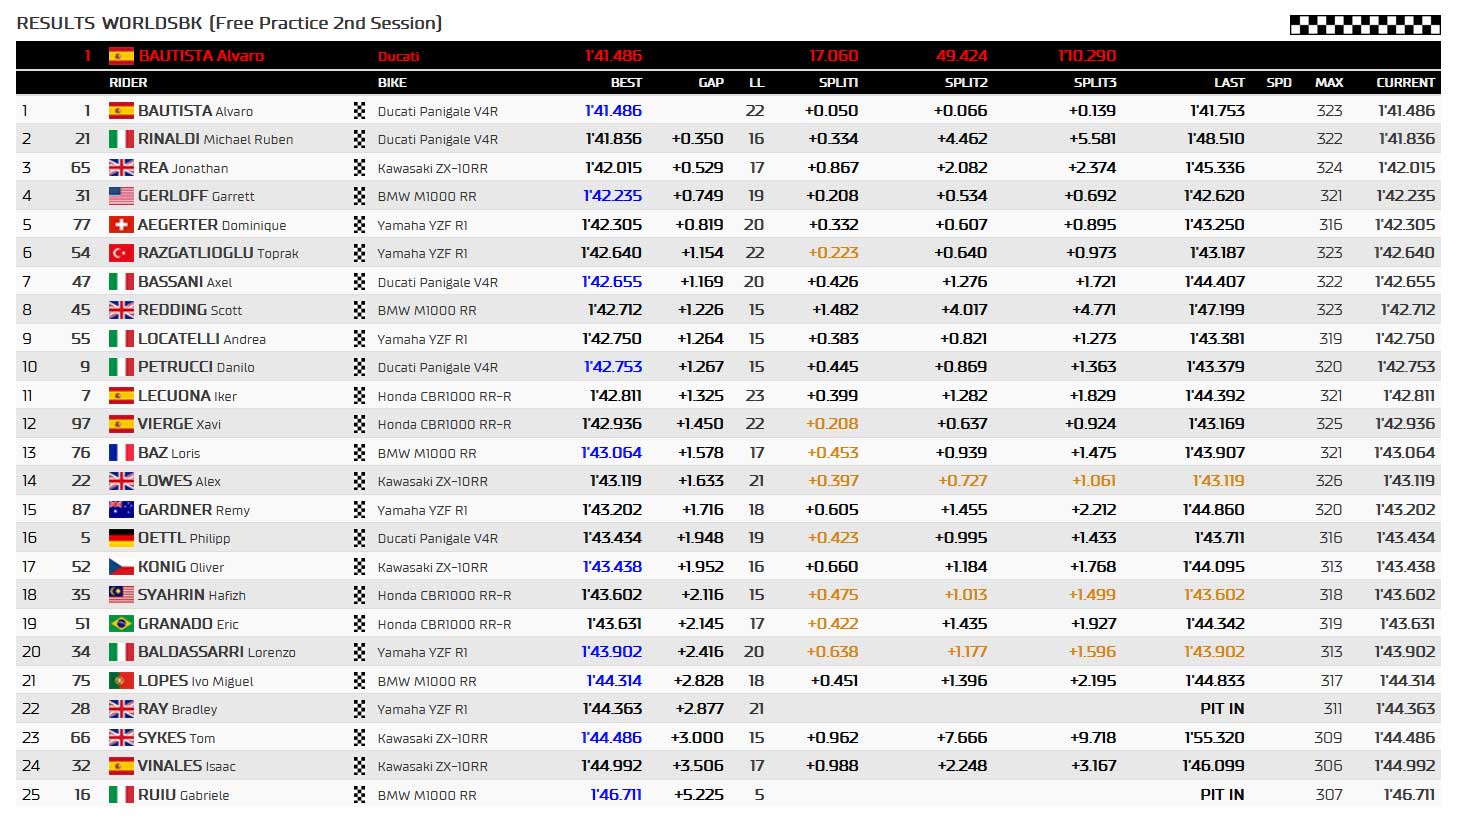This screenshot has width=1466, height=824.
Task: Click the Czech flag beside KONIG
Action: coord(121,567)
